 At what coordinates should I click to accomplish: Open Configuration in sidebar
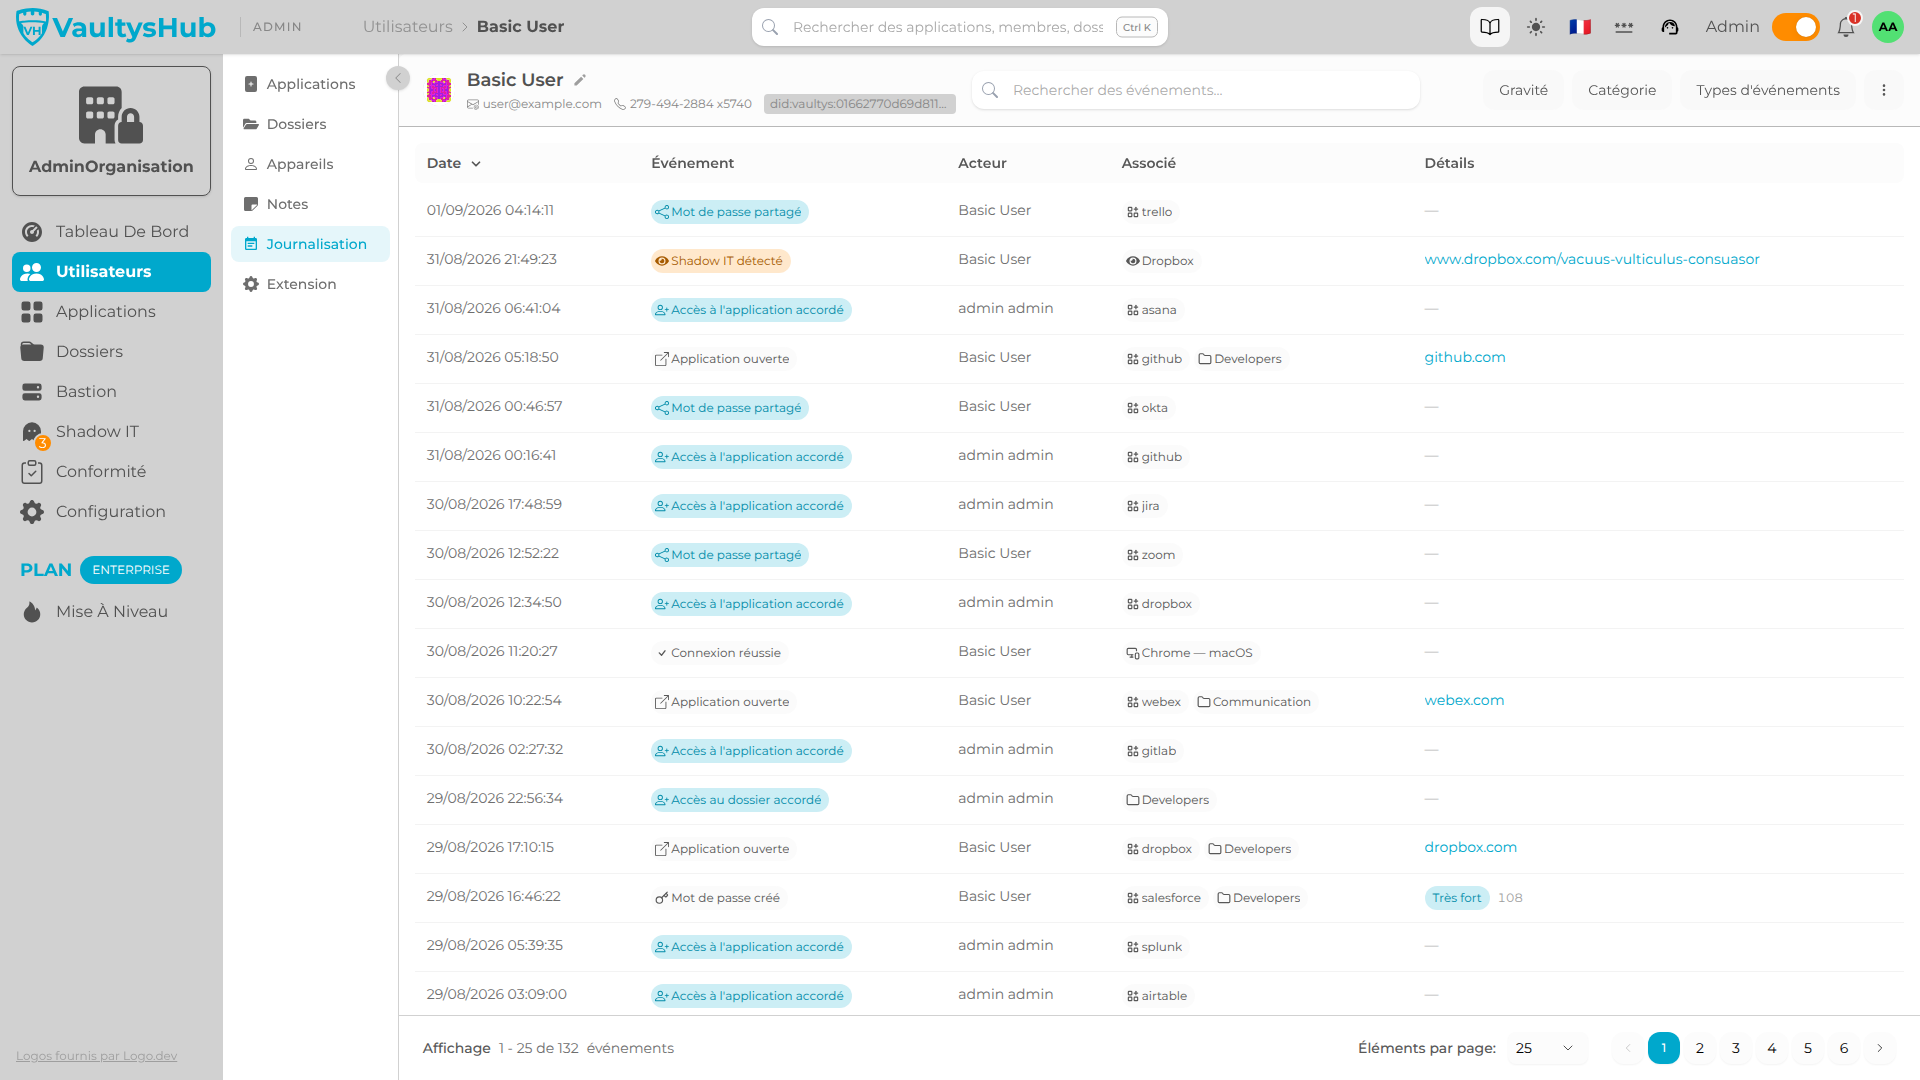coord(111,512)
